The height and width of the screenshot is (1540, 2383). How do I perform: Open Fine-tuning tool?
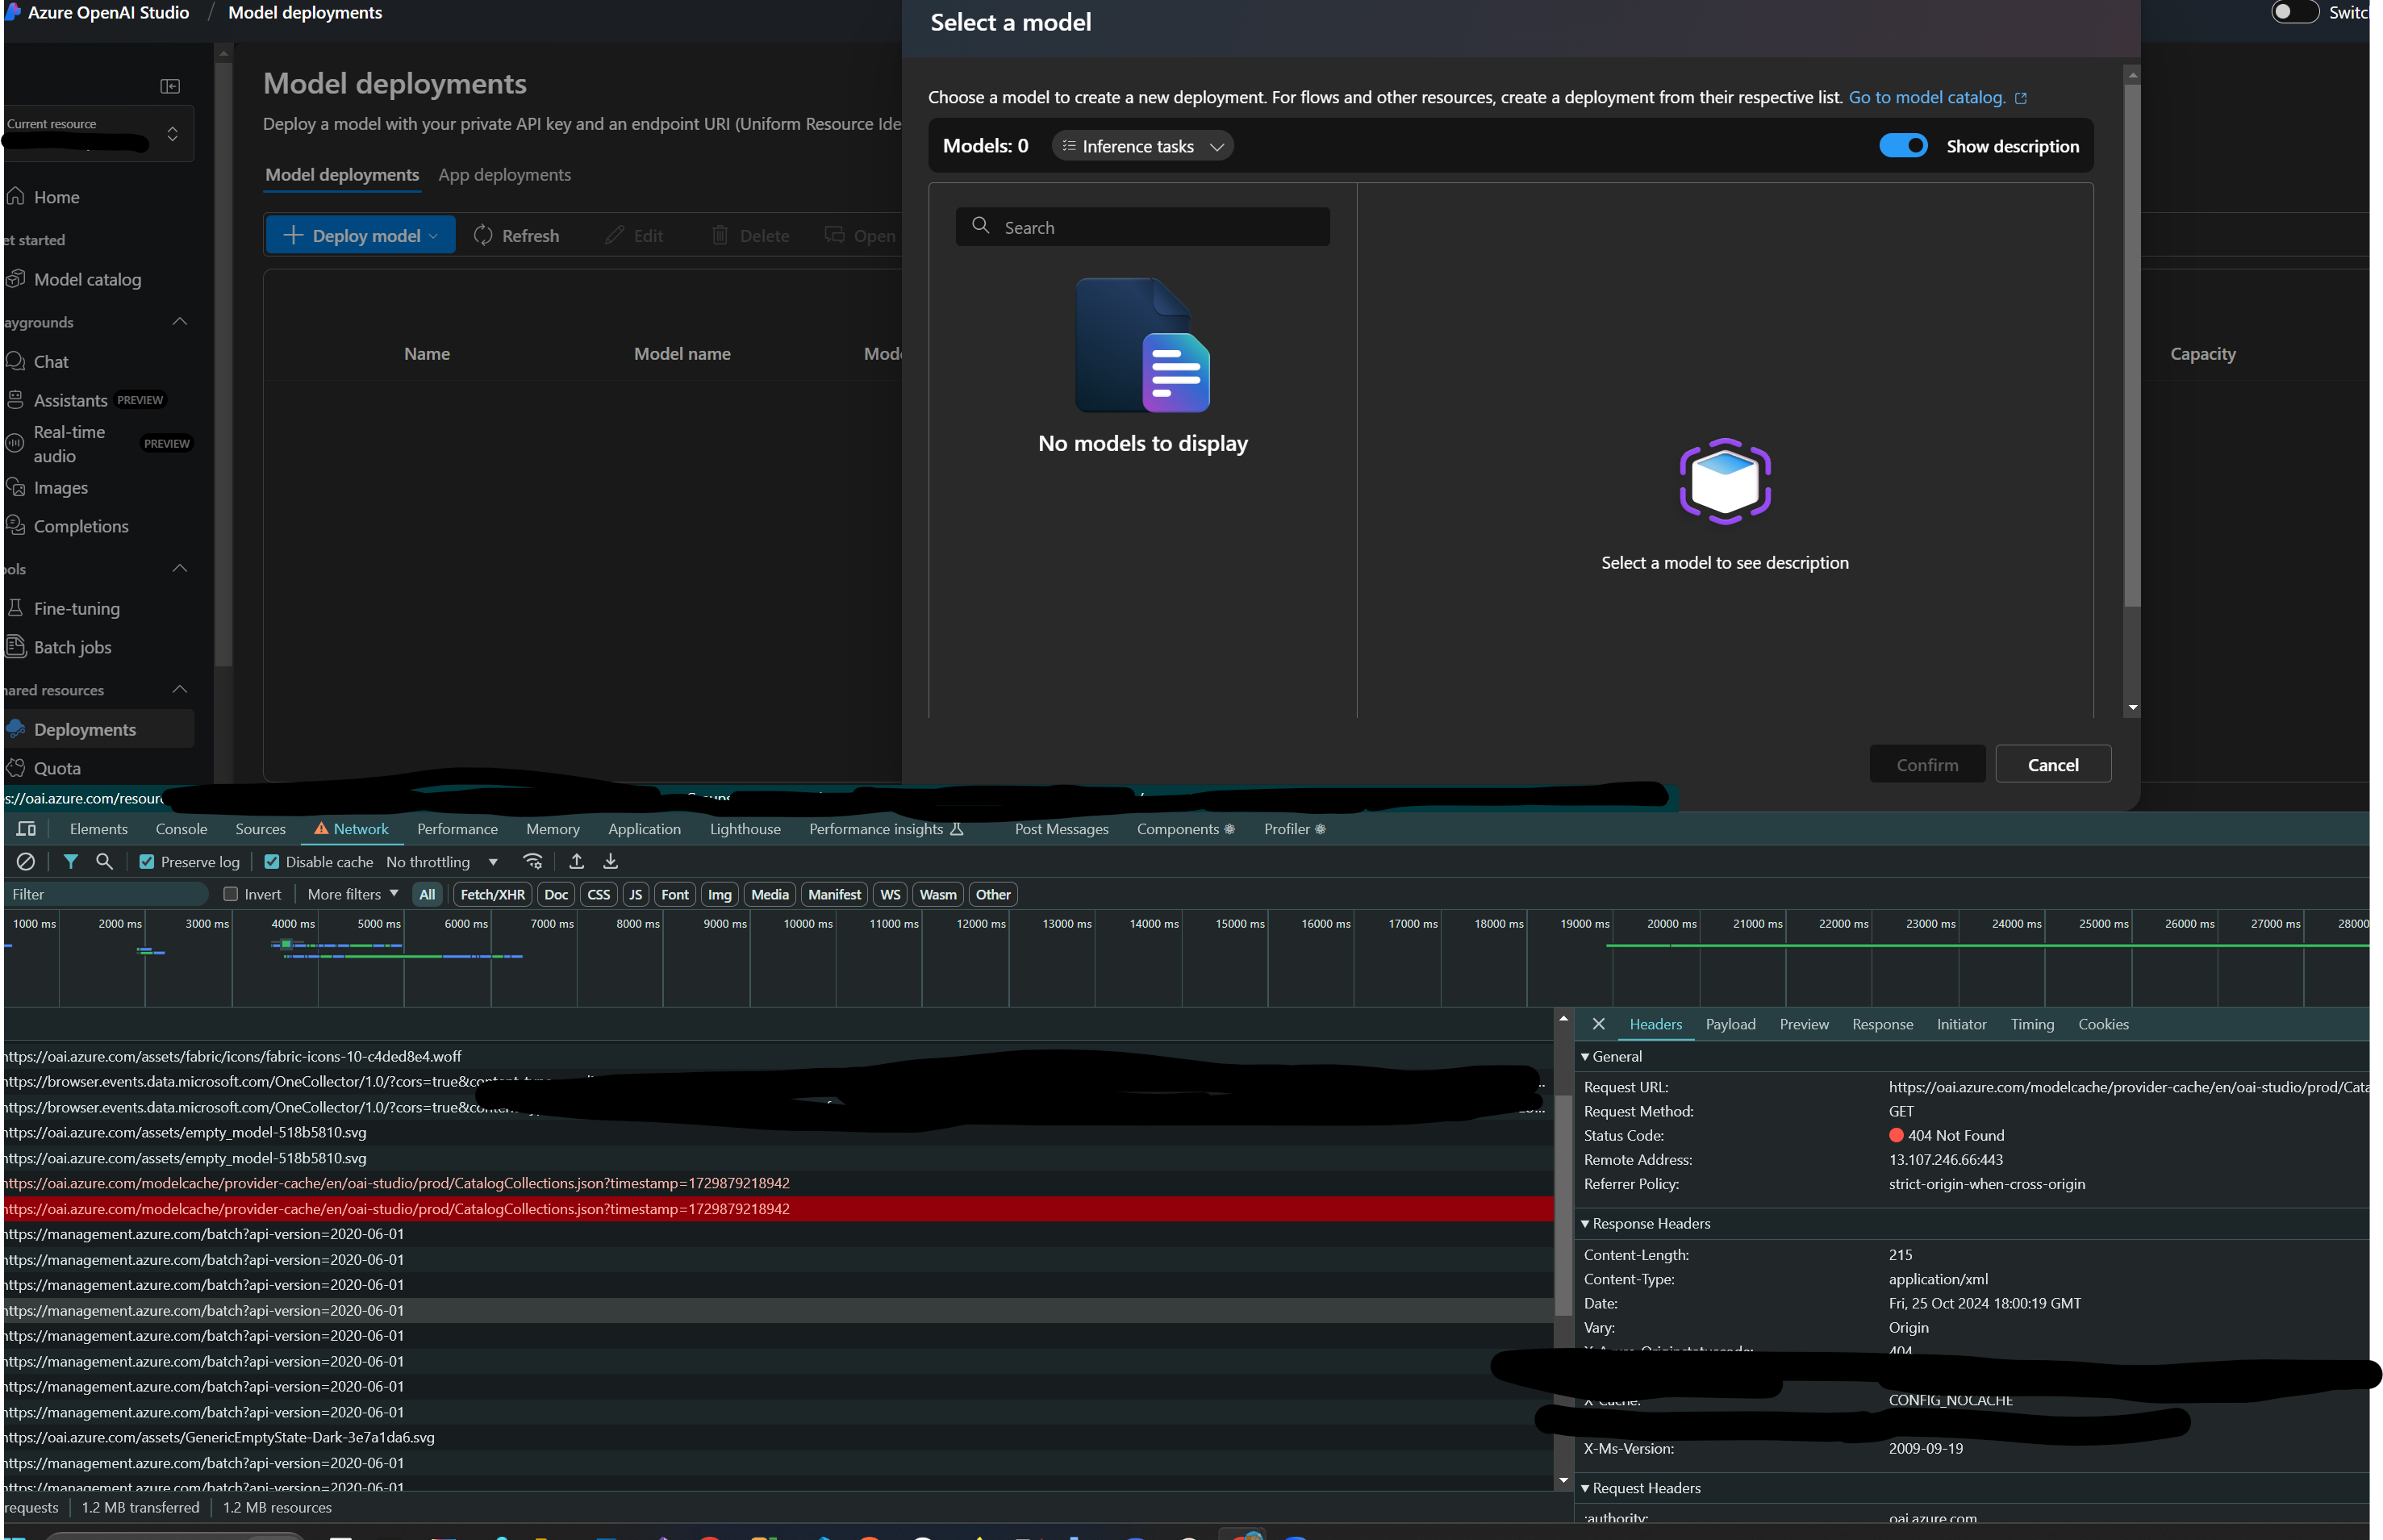(76, 608)
